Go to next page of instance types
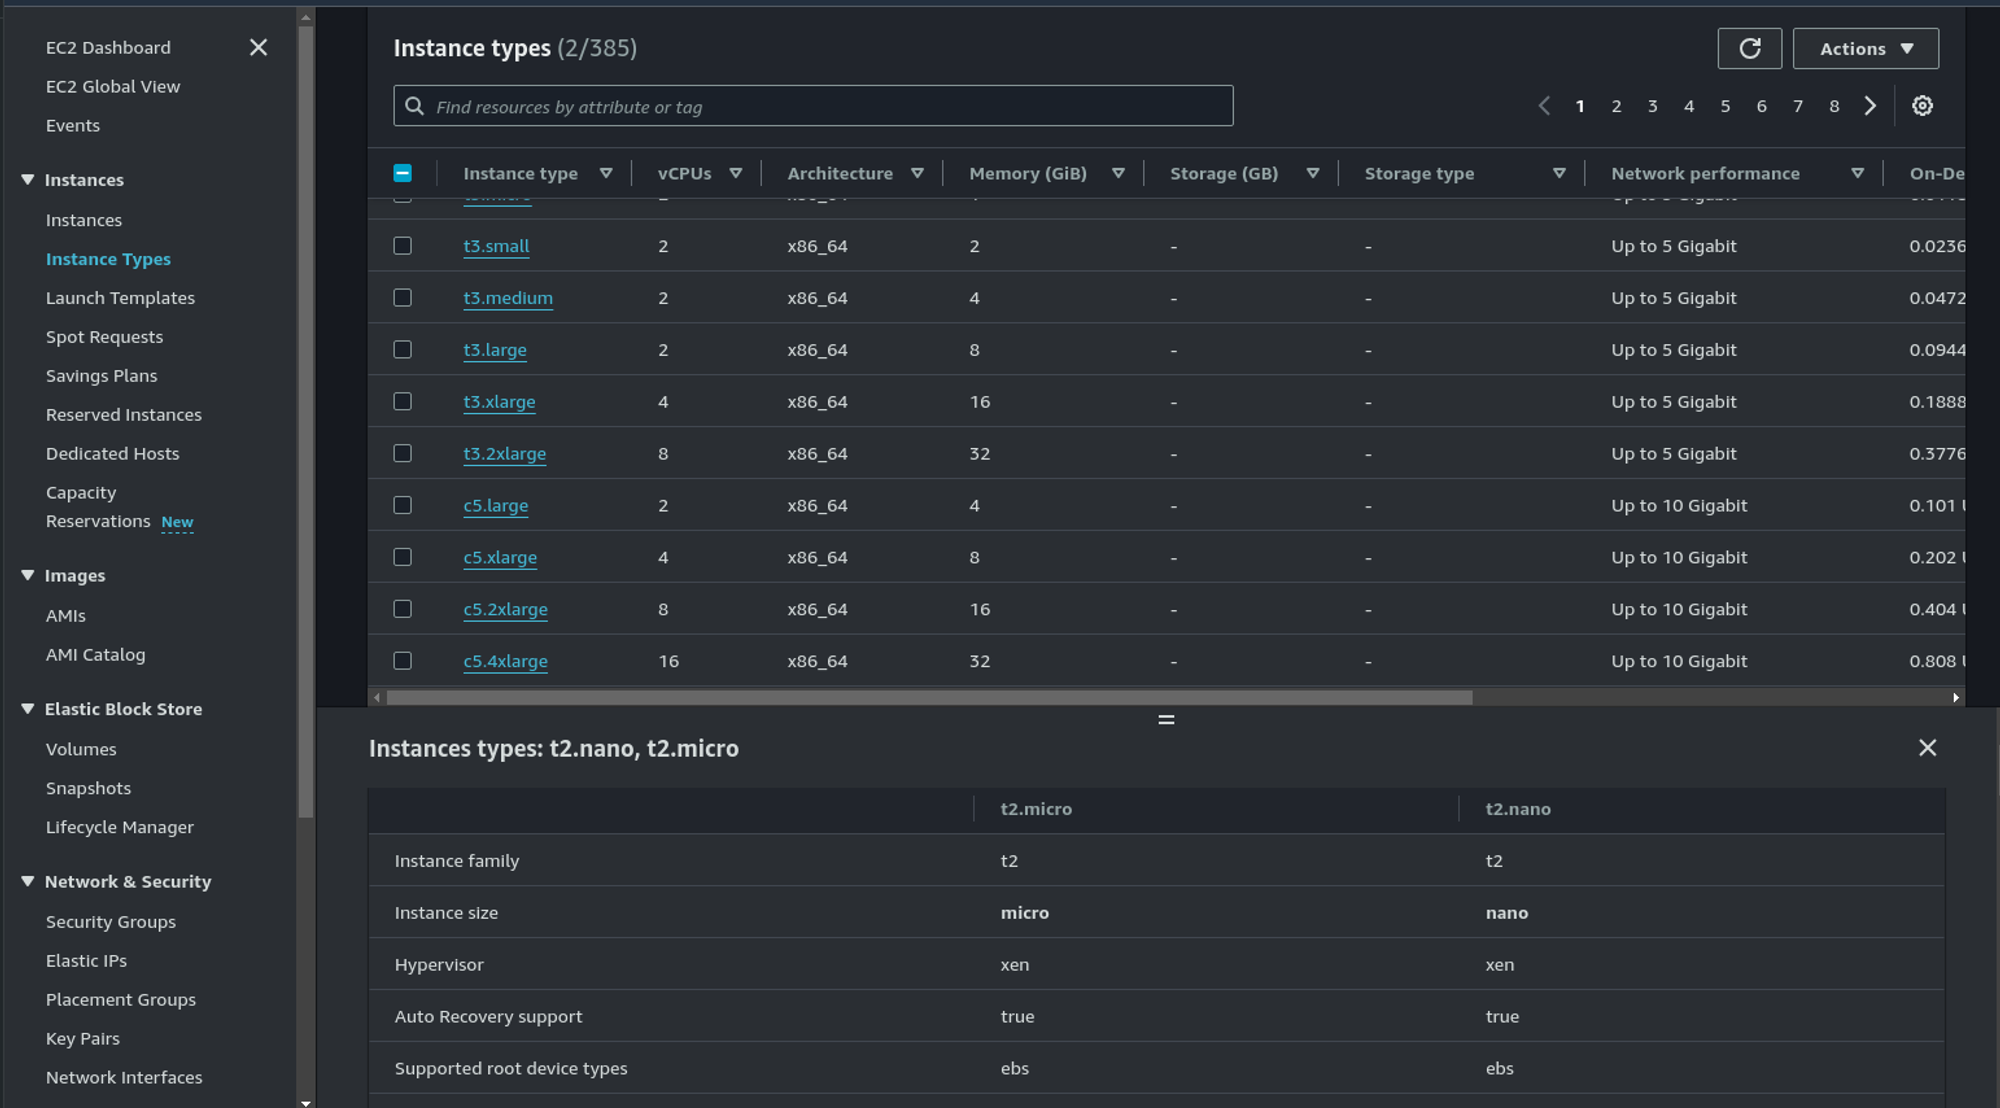The height and width of the screenshot is (1108, 2000). tap(1870, 105)
